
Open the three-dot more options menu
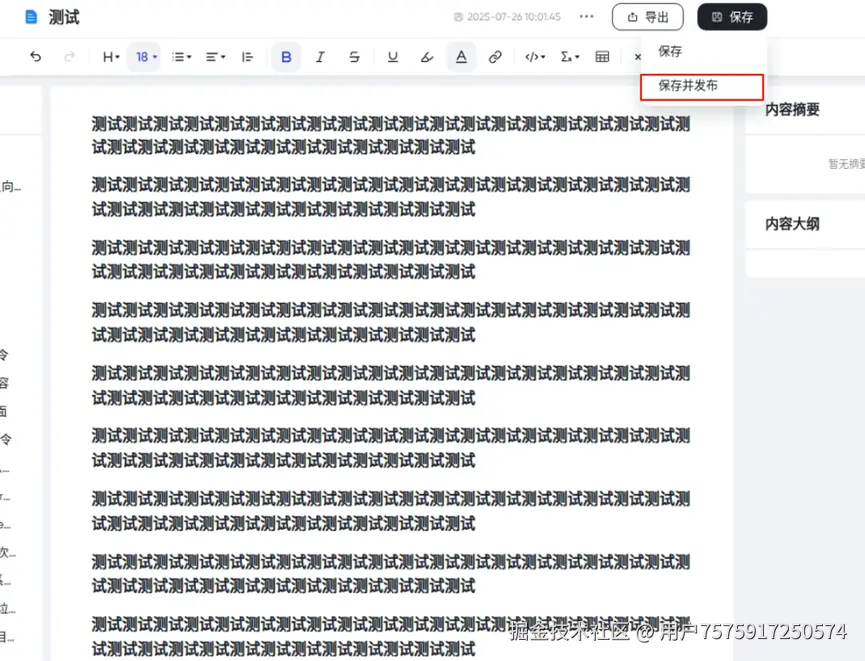586,17
